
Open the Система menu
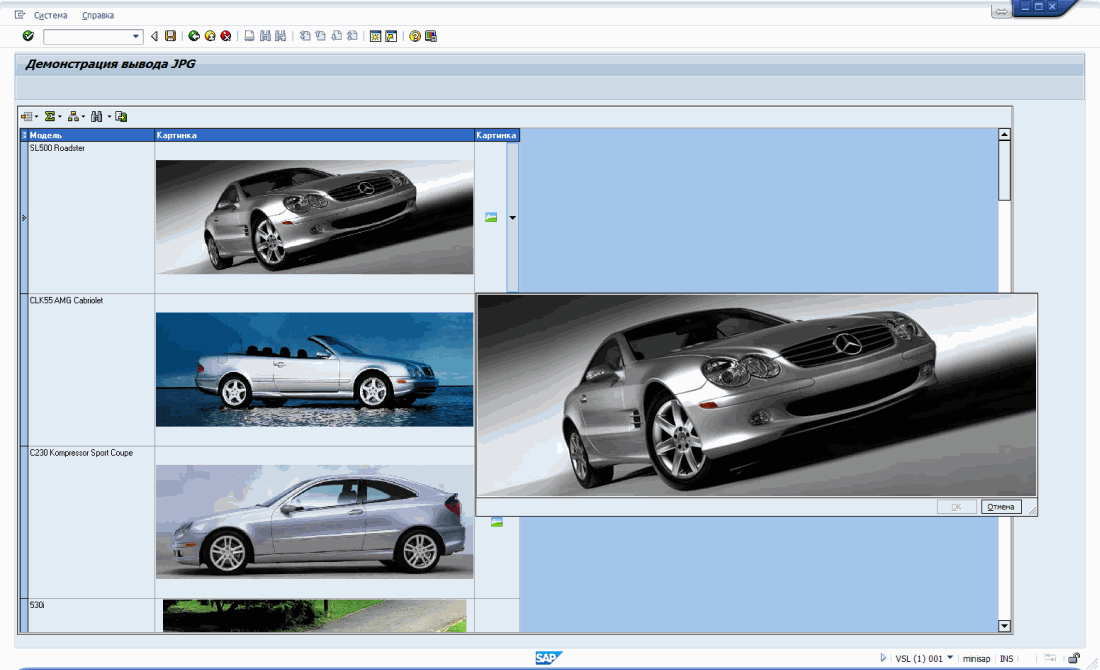[x=51, y=15]
